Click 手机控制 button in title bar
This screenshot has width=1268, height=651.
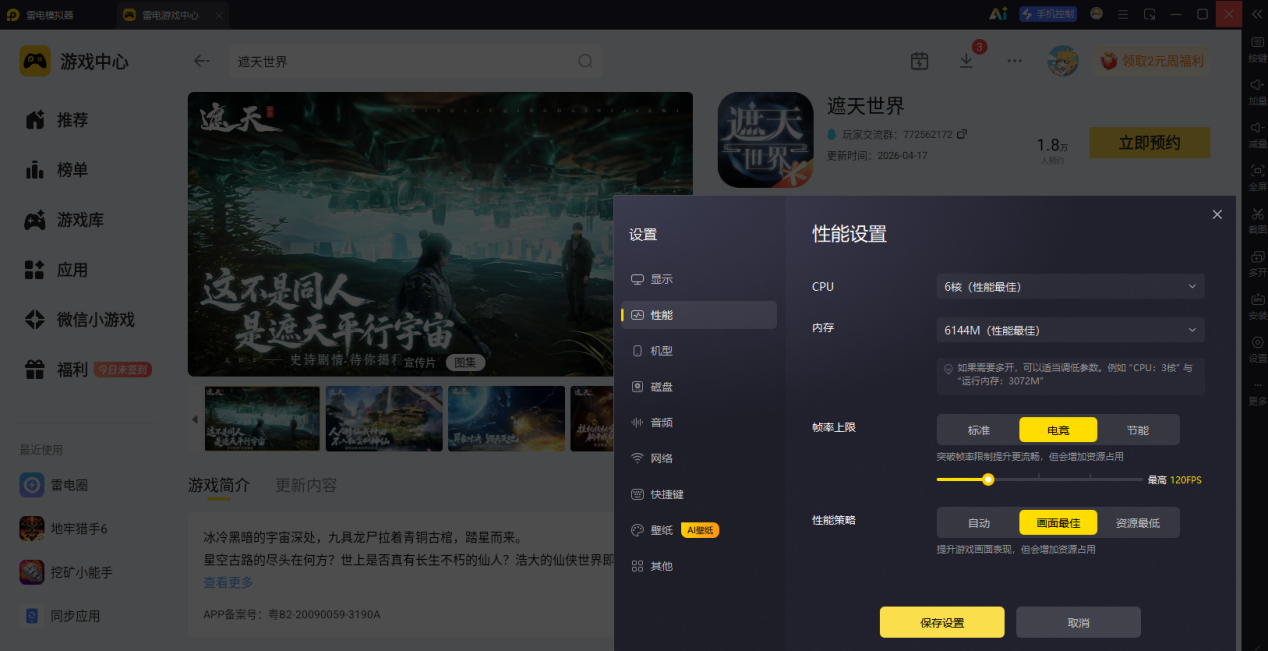pyautogui.click(x=1047, y=14)
